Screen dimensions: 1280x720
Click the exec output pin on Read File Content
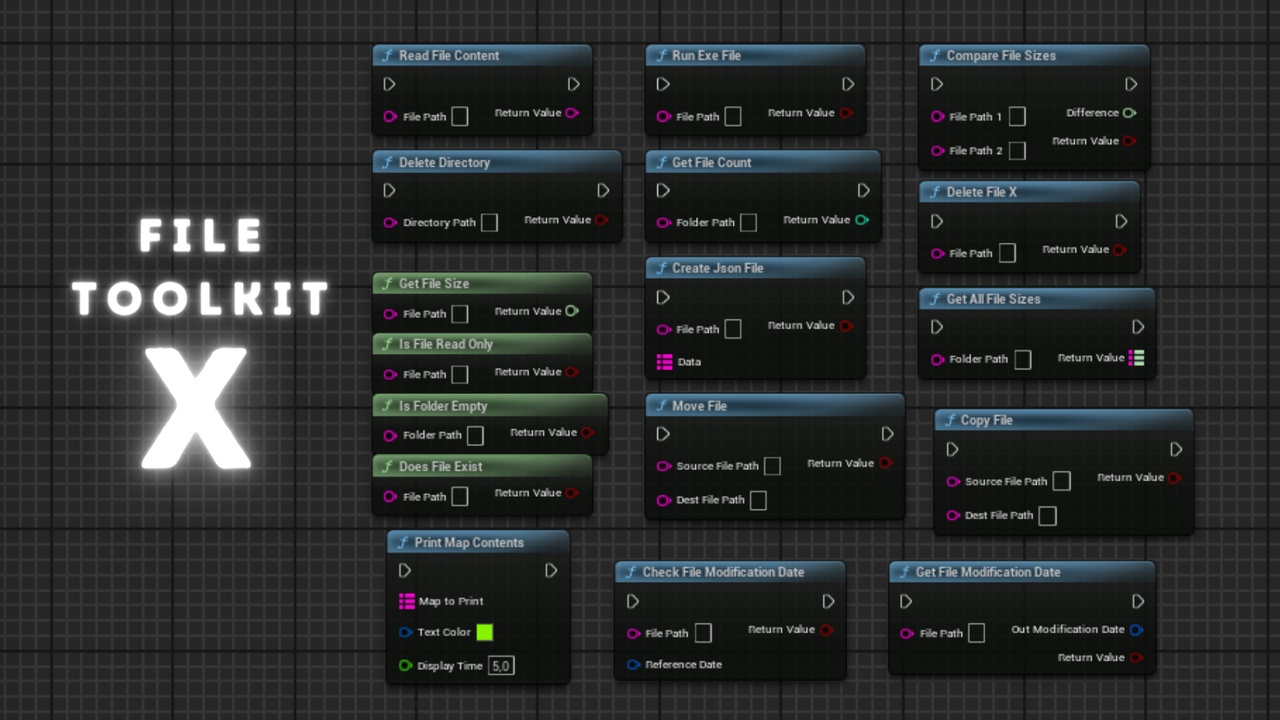(573, 84)
